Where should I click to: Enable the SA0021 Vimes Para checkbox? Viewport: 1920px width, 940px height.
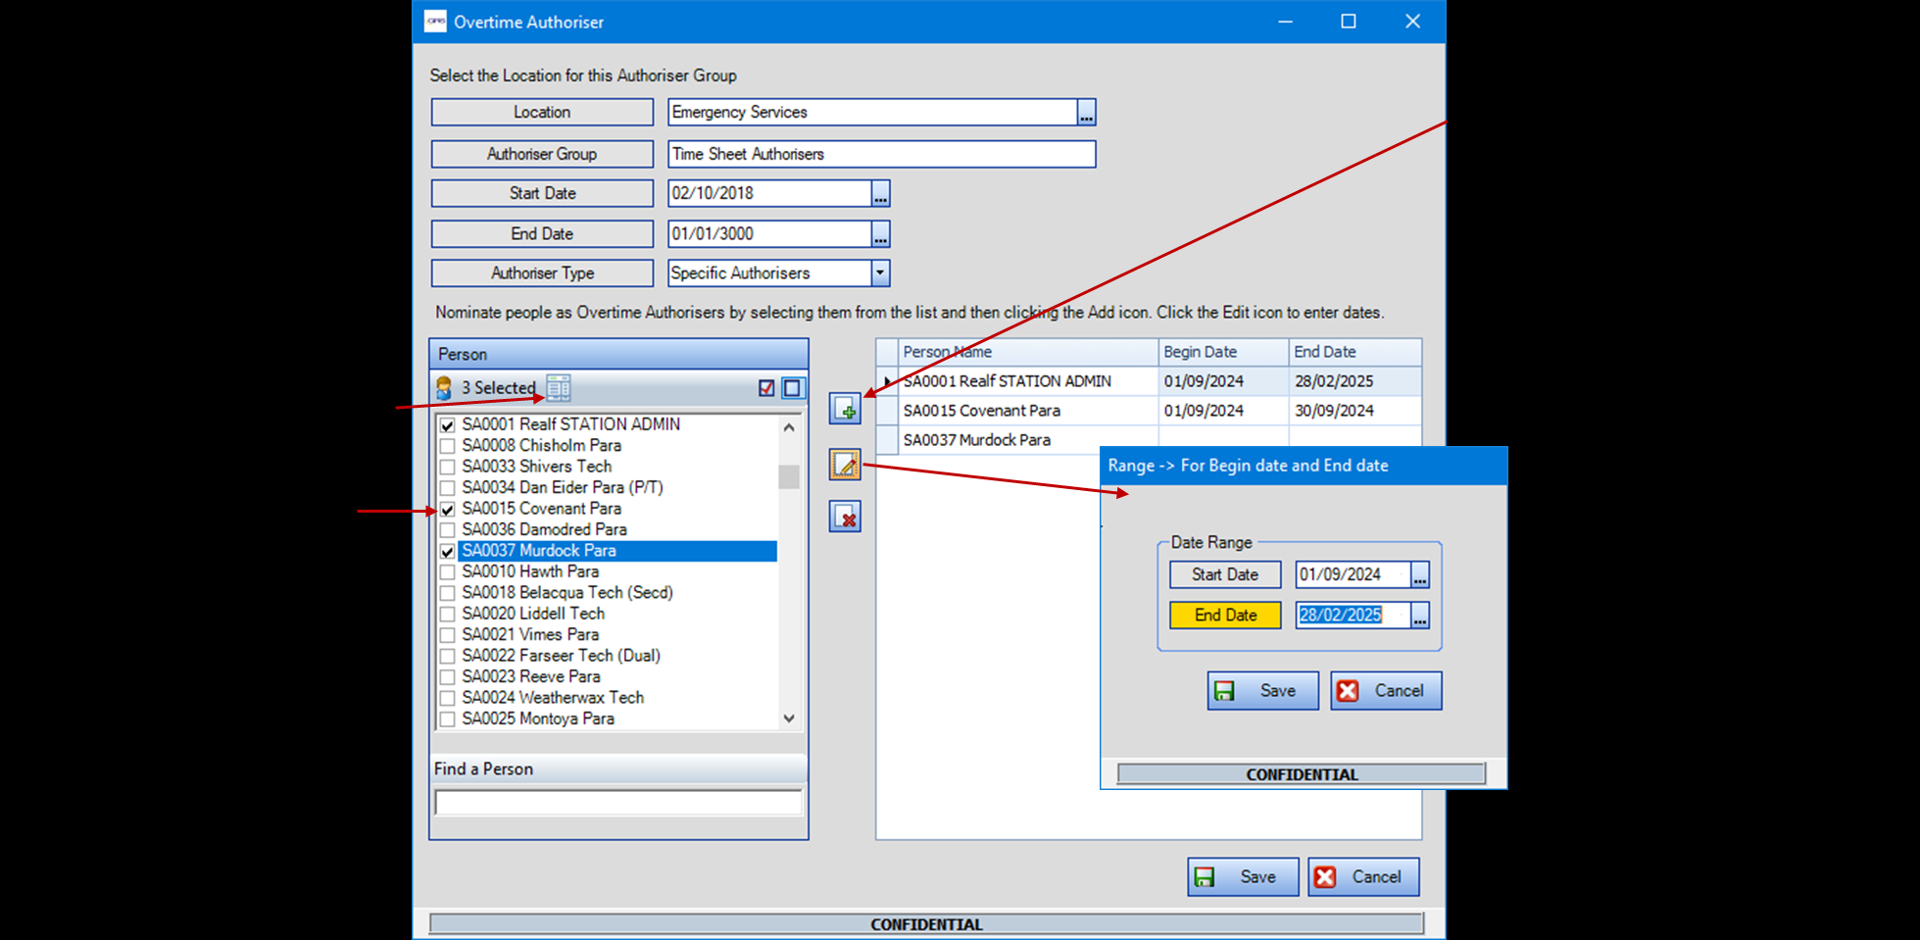(448, 635)
